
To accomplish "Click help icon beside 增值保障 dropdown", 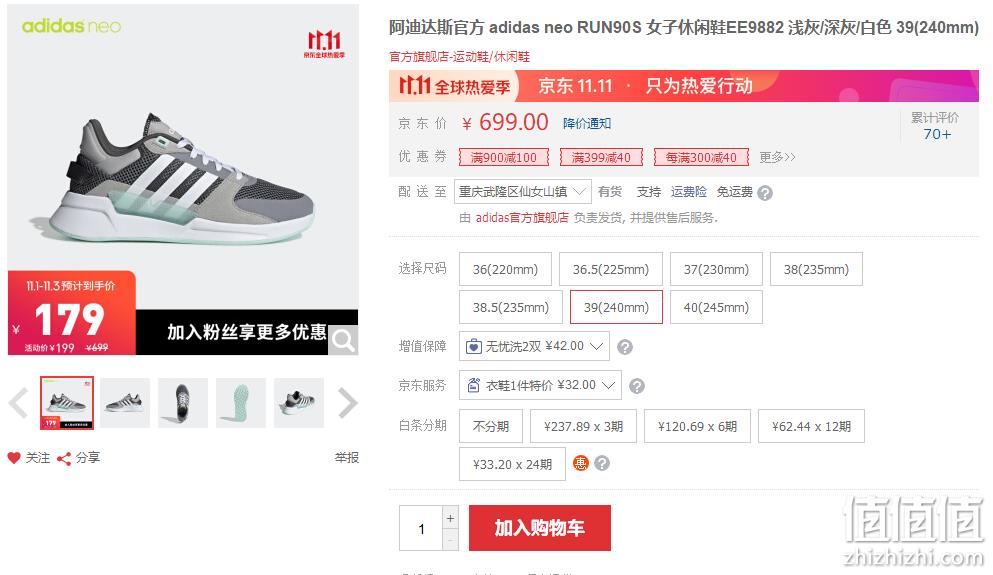I will 624,347.
